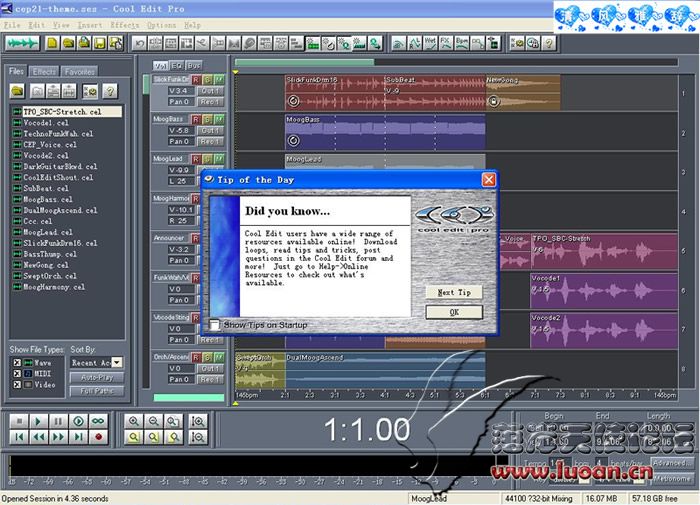Image resolution: width=700 pixels, height=505 pixels.
Task: Click the Bpm tempo toolbar icon
Action: 462,43
